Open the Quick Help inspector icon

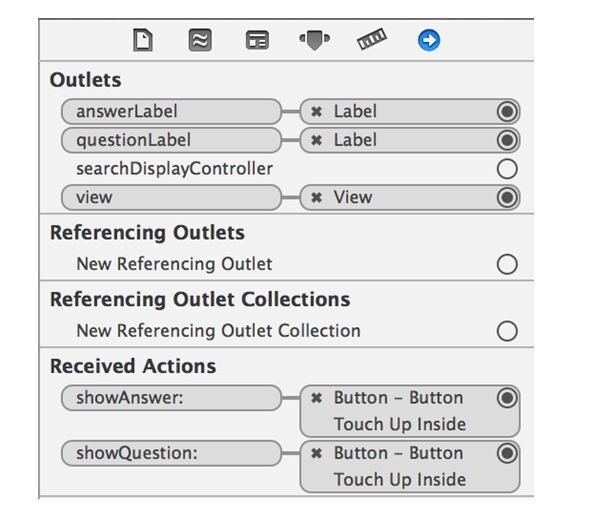[x=200, y=40]
